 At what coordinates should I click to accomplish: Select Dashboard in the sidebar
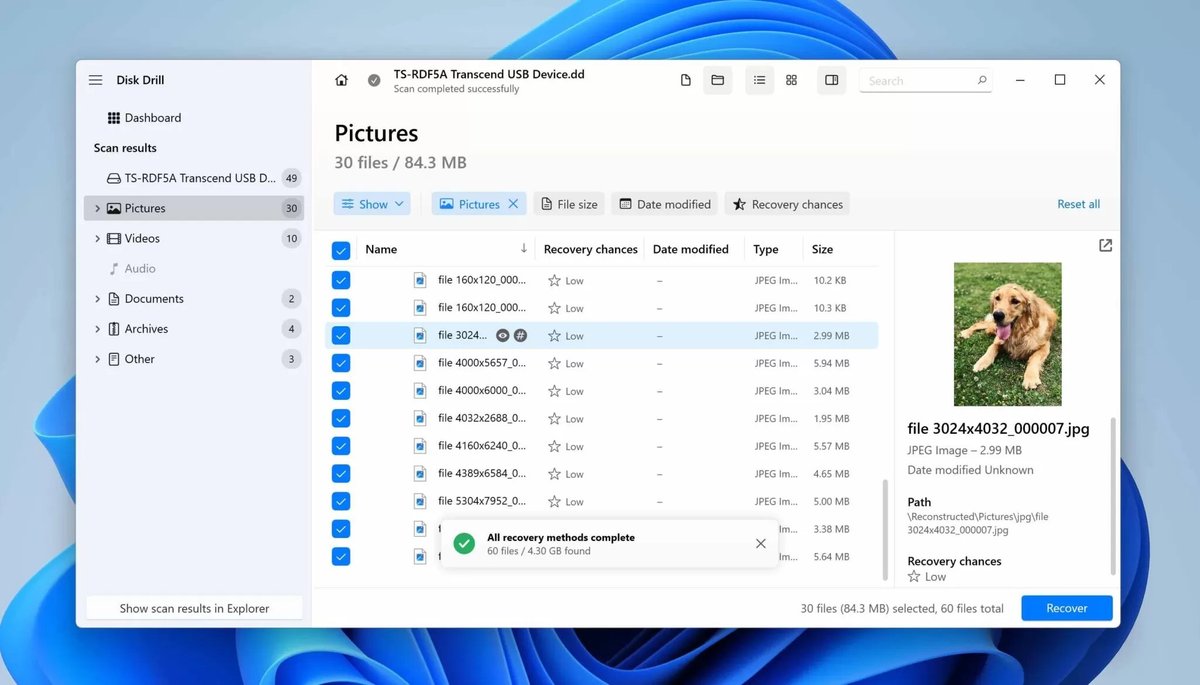(153, 117)
